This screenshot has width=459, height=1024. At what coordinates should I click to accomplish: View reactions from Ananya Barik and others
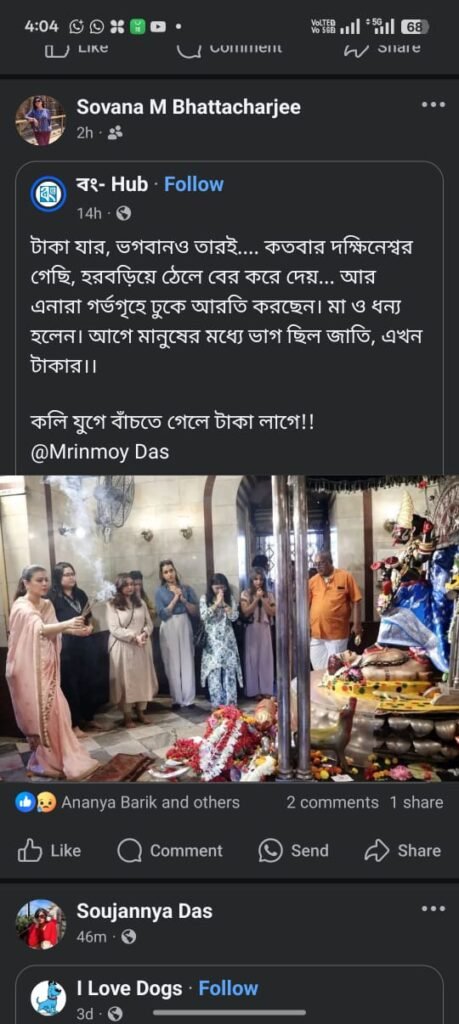pos(150,802)
